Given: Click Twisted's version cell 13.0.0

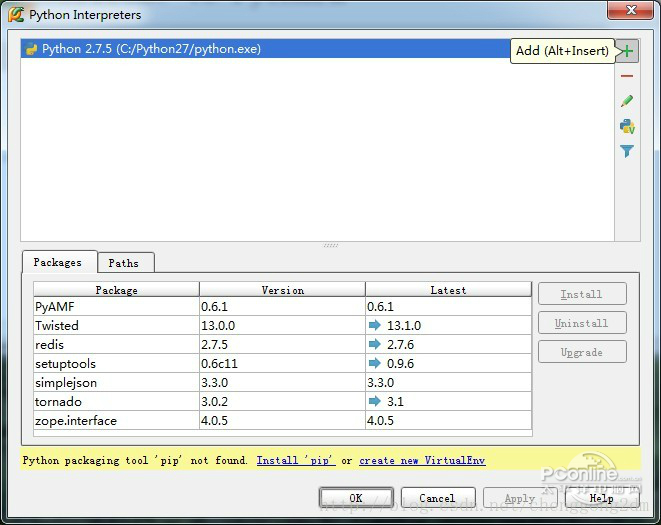Looking at the screenshot, I should [282, 326].
